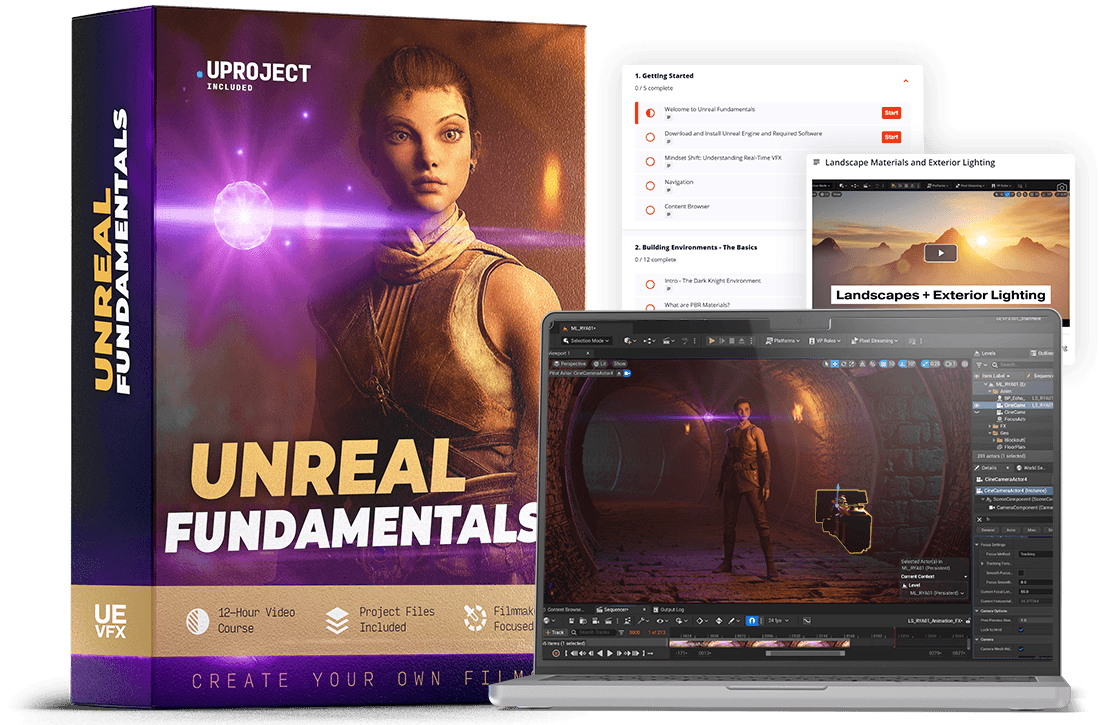Toggle the Sequencer snapping magnet button

pyautogui.click(x=752, y=620)
